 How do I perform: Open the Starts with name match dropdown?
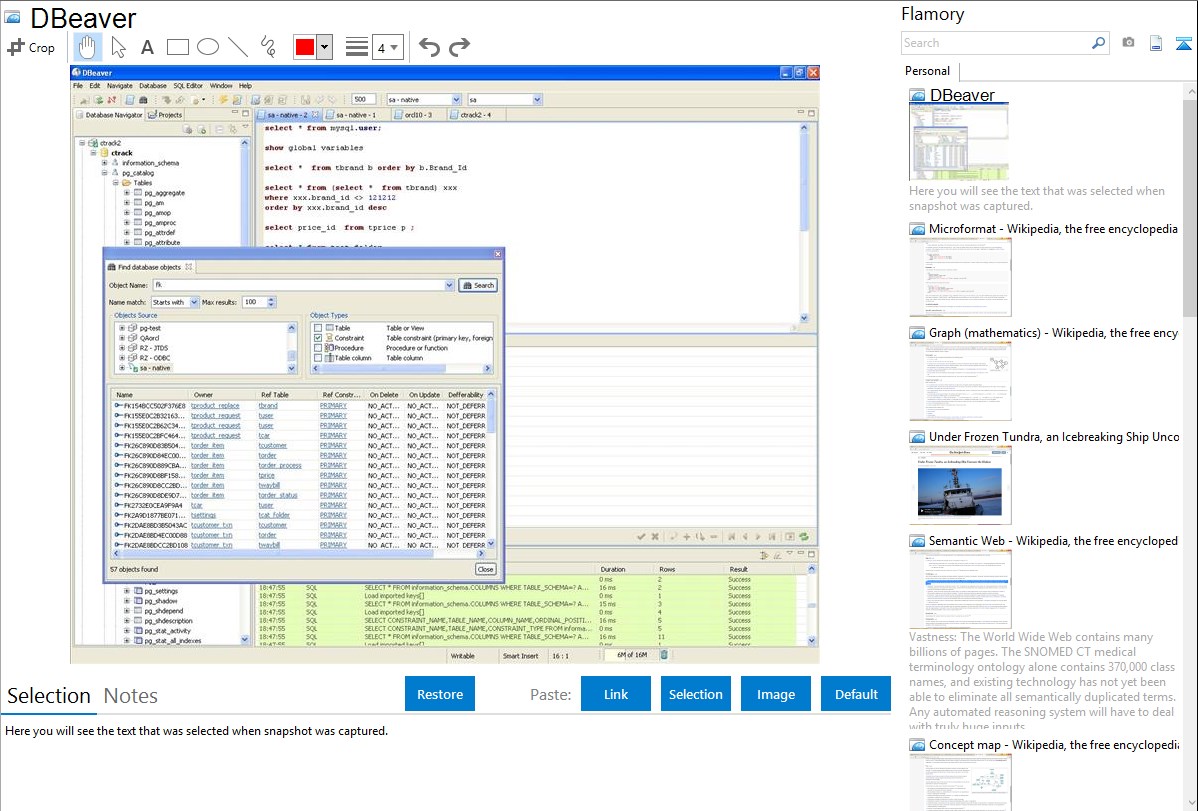point(174,302)
